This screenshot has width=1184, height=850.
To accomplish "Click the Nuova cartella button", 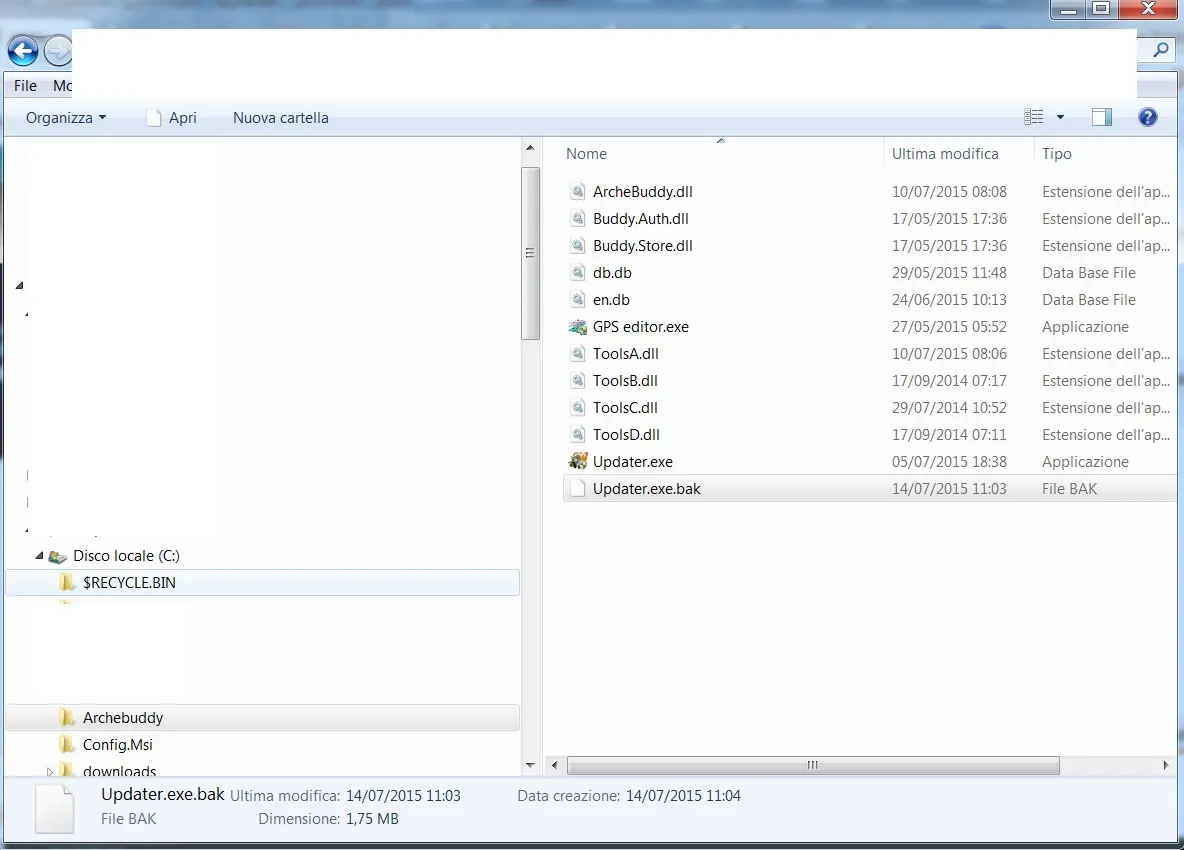I will click(280, 117).
